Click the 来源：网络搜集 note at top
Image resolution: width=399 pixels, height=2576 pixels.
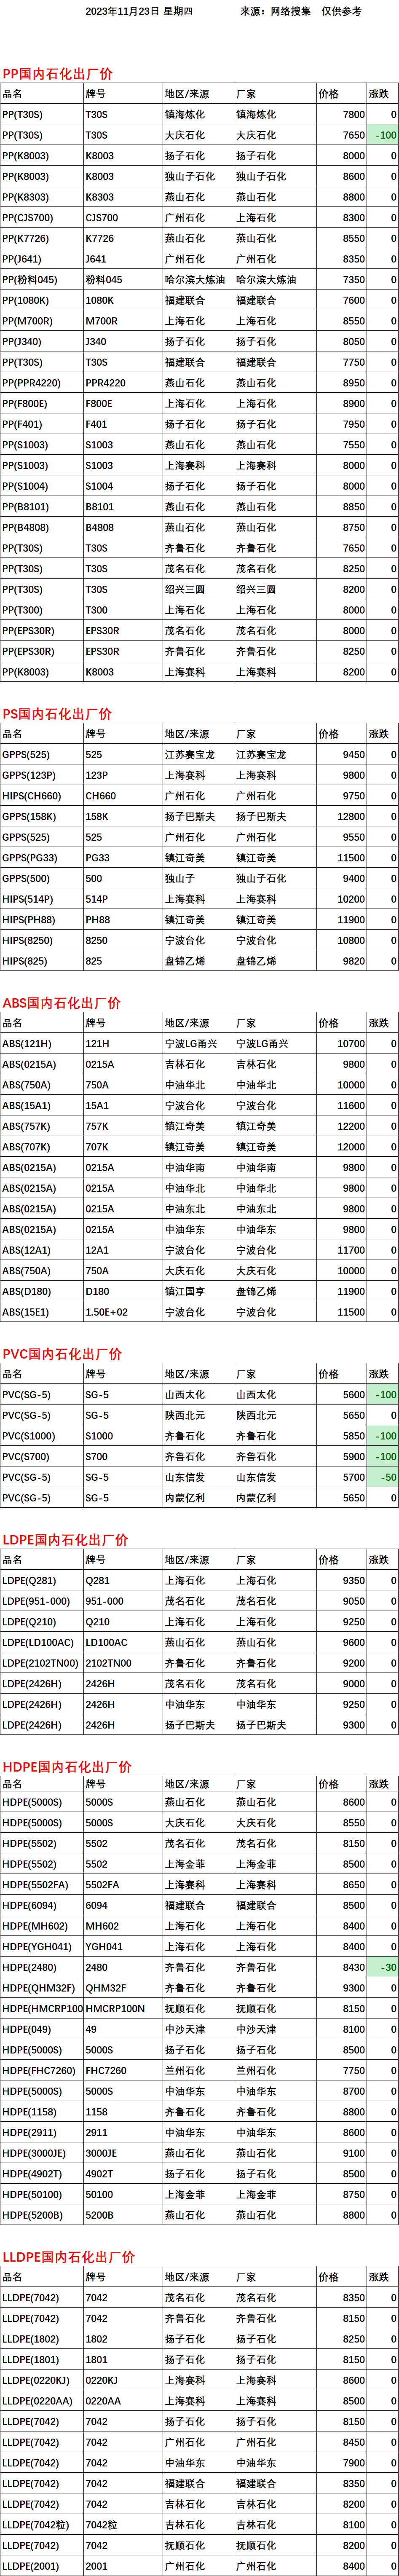[x=275, y=11]
